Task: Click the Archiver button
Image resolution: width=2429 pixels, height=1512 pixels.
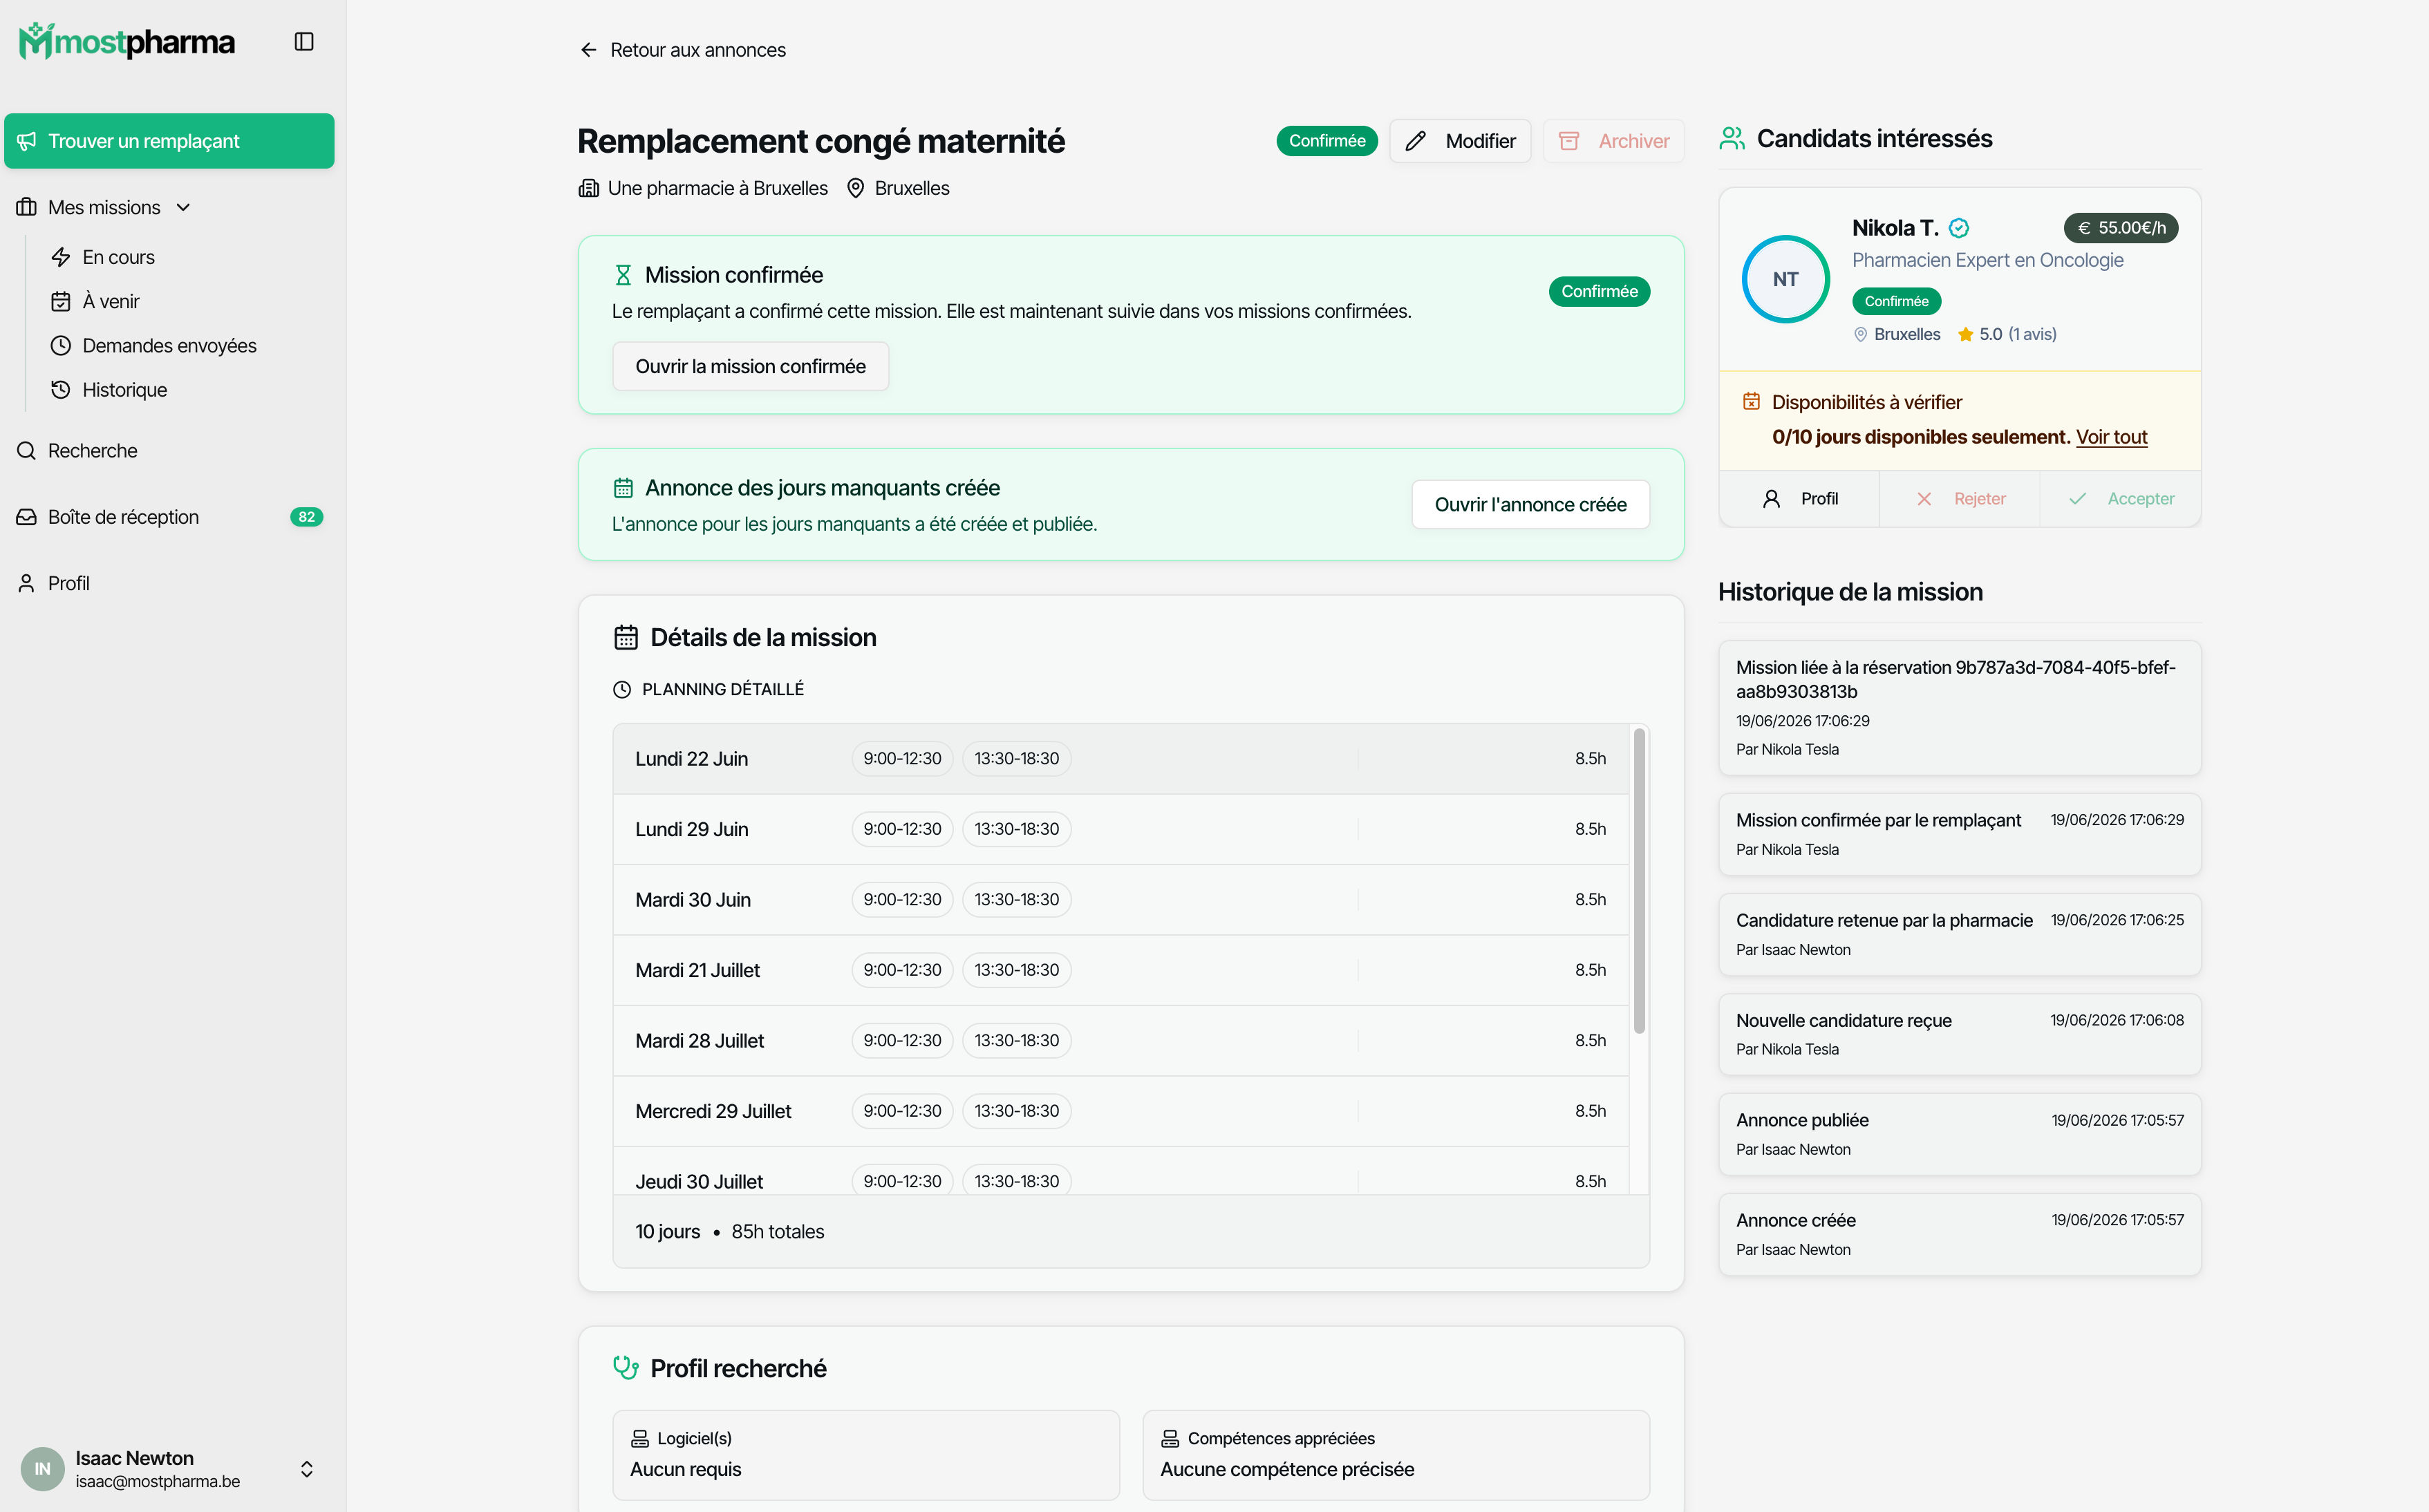Action: click(x=1614, y=141)
